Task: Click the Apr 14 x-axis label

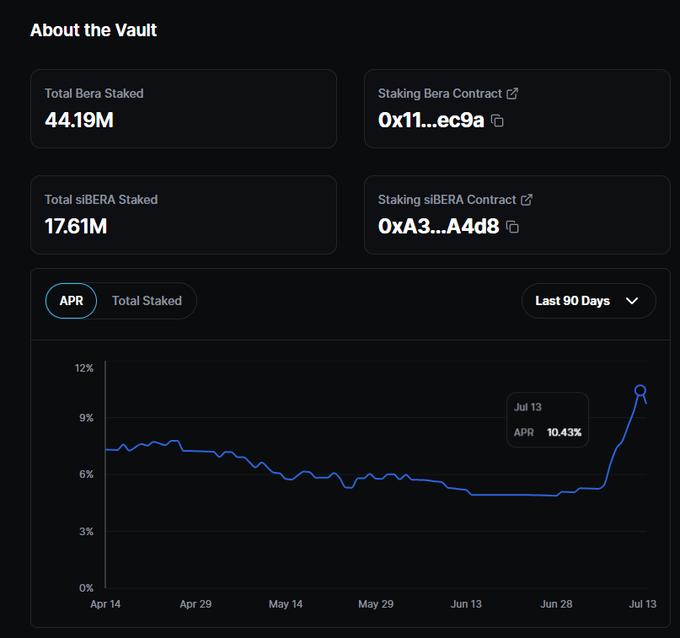Action: (105, 604)
